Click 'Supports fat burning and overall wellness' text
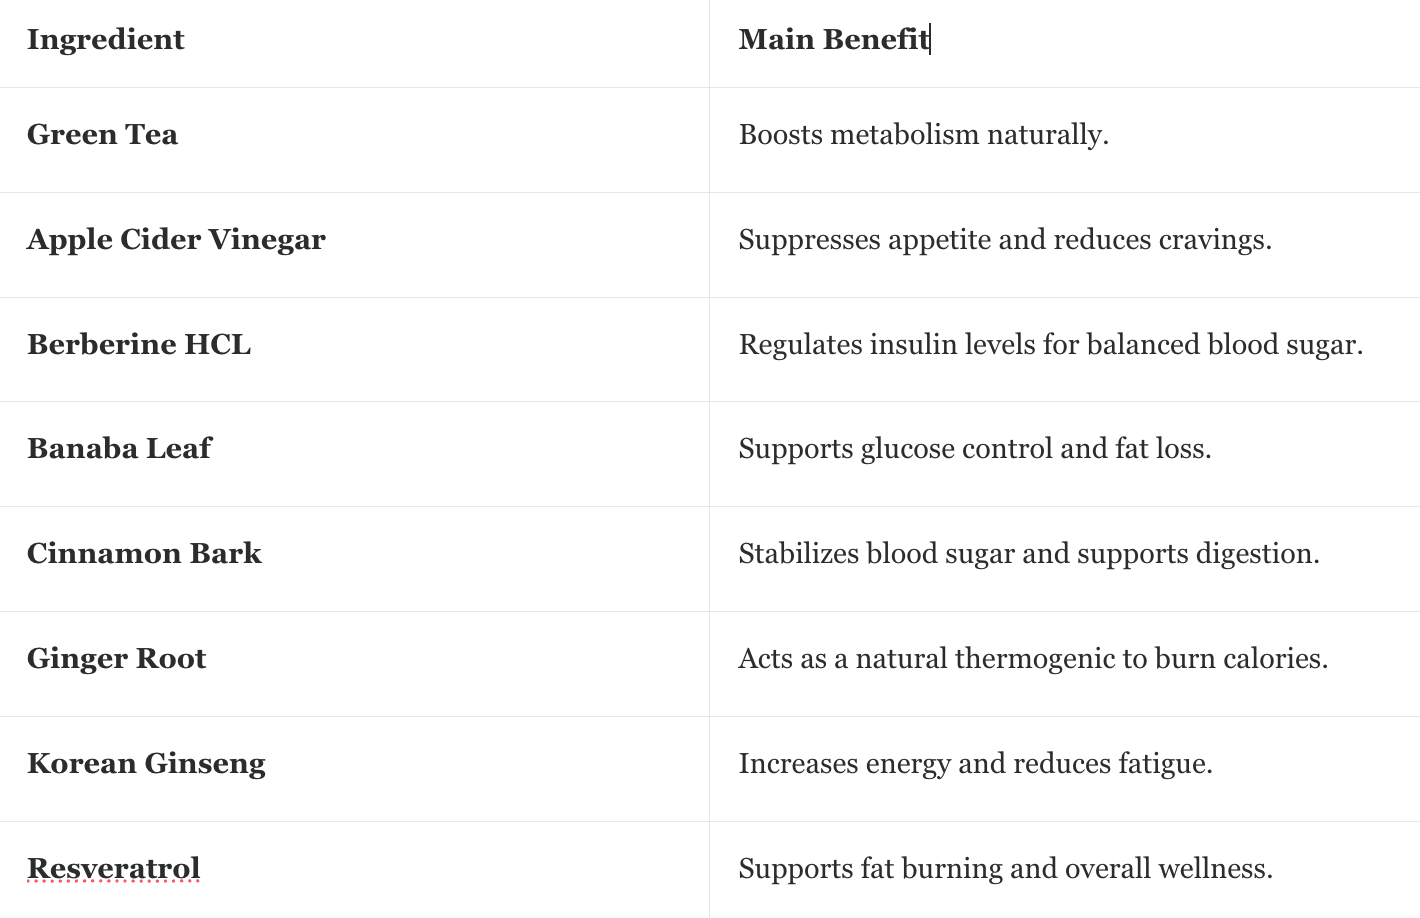 coord(1005,869)
